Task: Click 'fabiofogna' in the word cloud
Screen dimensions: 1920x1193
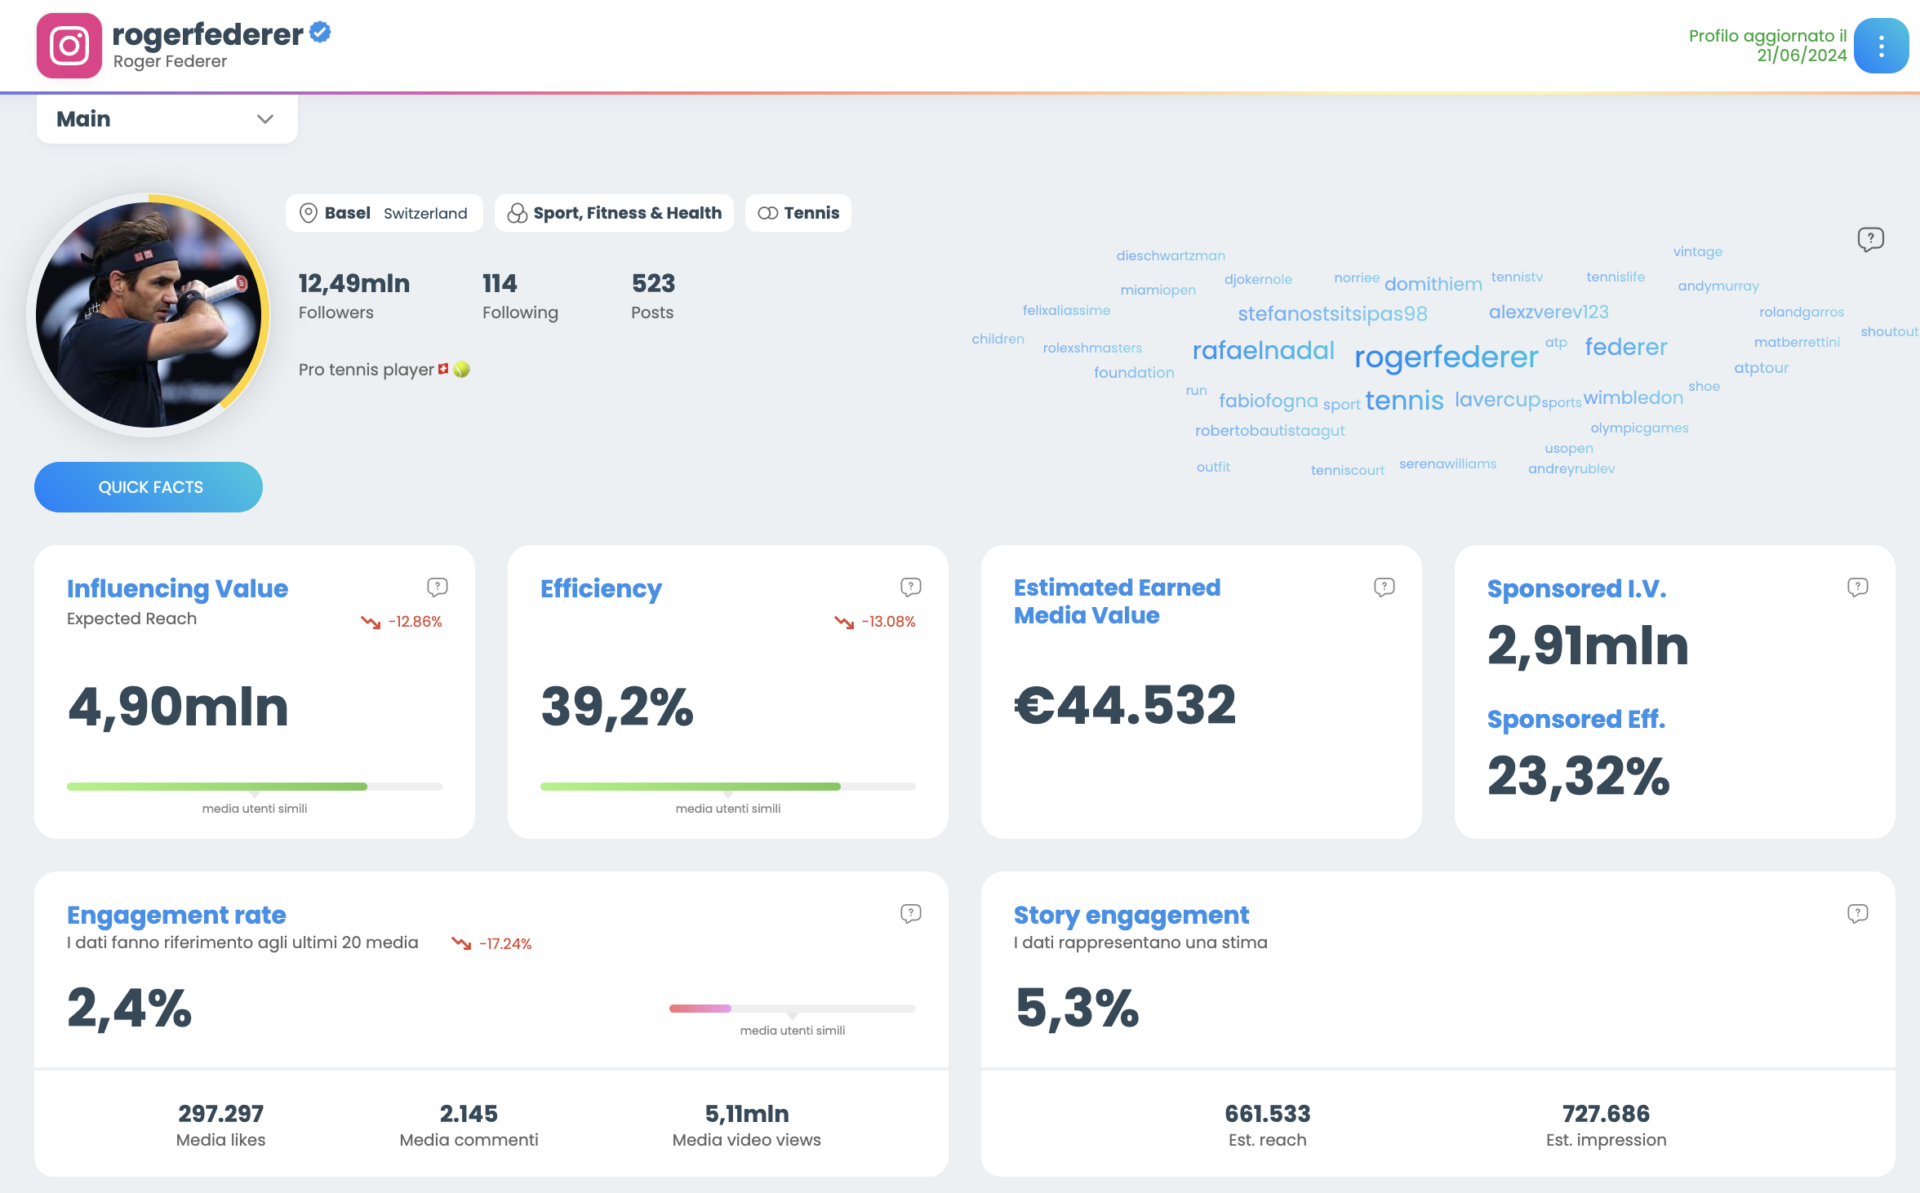Action: pos(1268,401)
